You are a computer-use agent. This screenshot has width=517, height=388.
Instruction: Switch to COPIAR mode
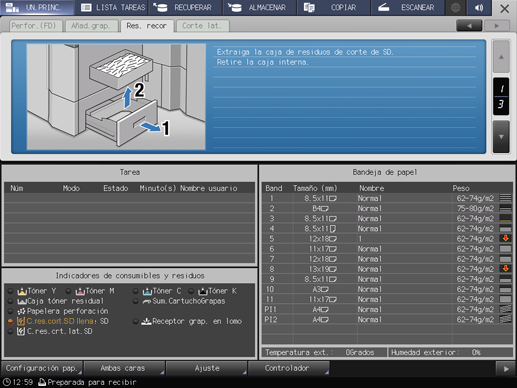click(333, 8)
